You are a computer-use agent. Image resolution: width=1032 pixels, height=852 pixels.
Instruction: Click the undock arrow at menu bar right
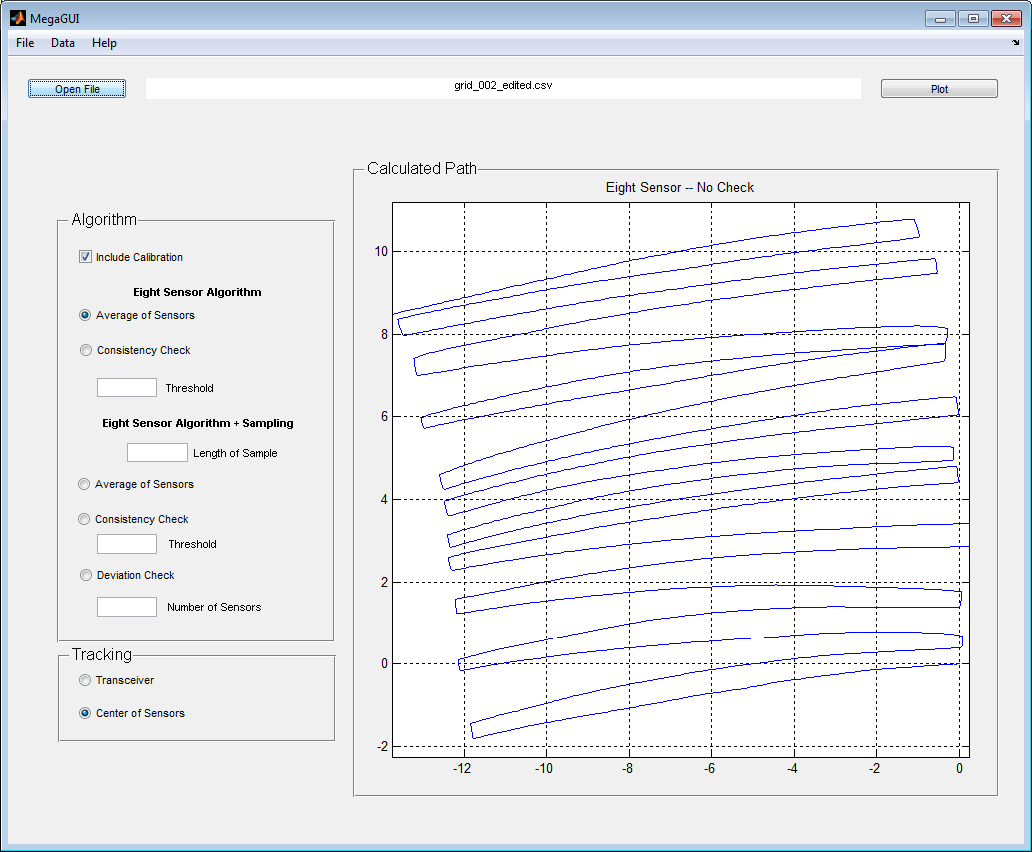coord(1014,43)
